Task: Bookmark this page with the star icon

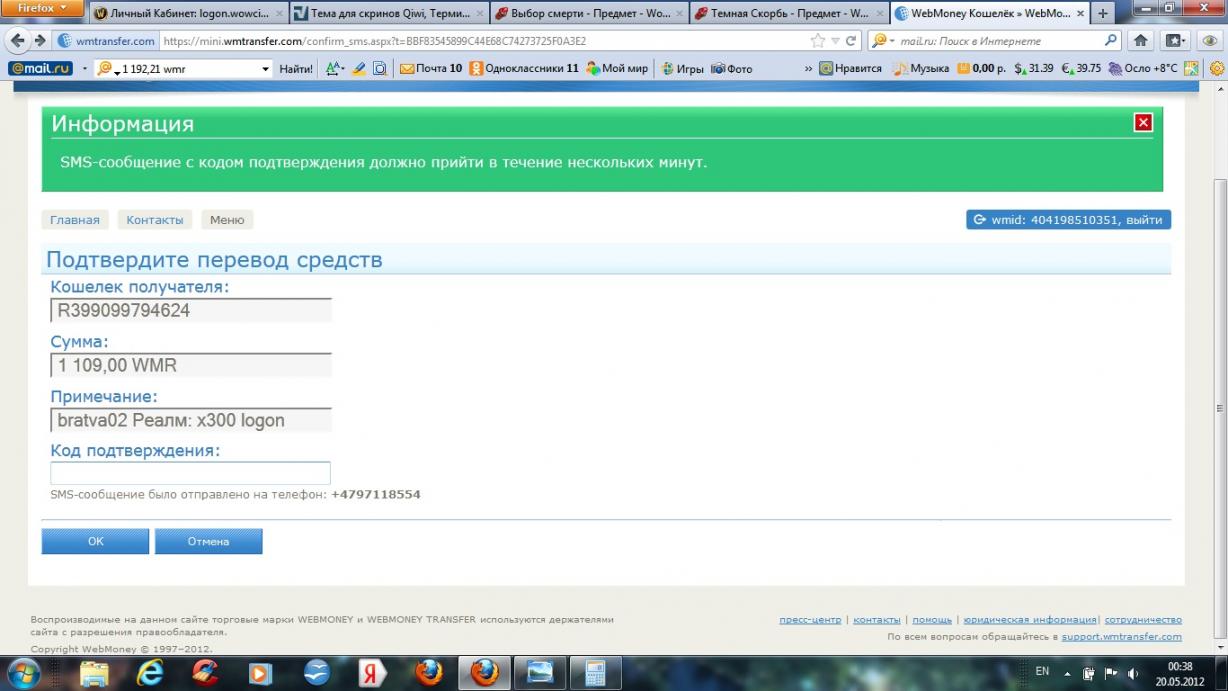Action: point(818,41)
